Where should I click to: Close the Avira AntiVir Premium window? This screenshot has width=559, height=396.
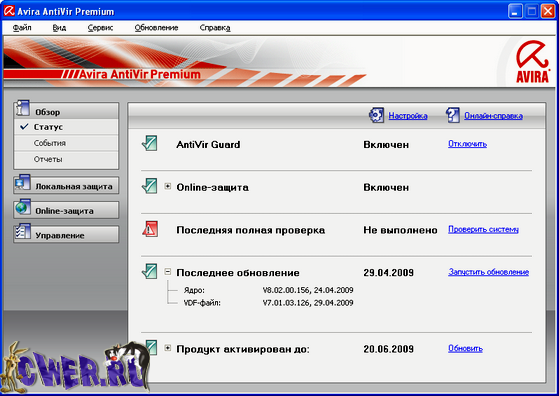[548, 11]
